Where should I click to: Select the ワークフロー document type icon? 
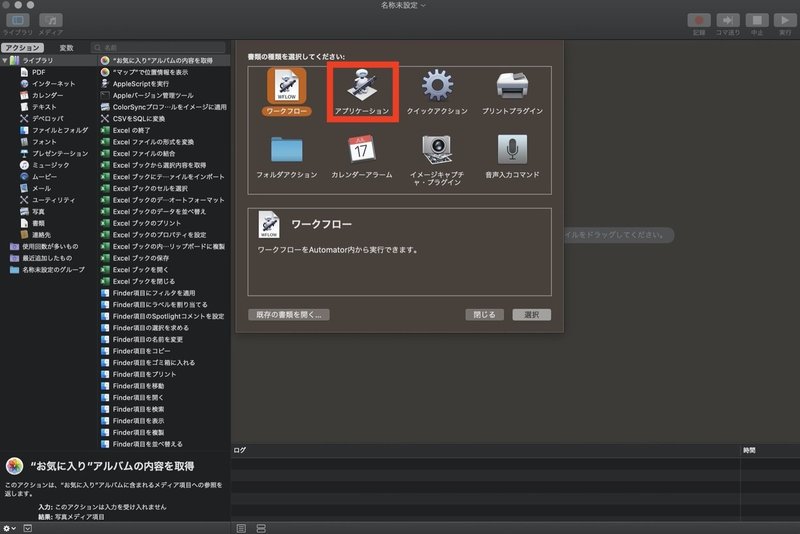287,86
